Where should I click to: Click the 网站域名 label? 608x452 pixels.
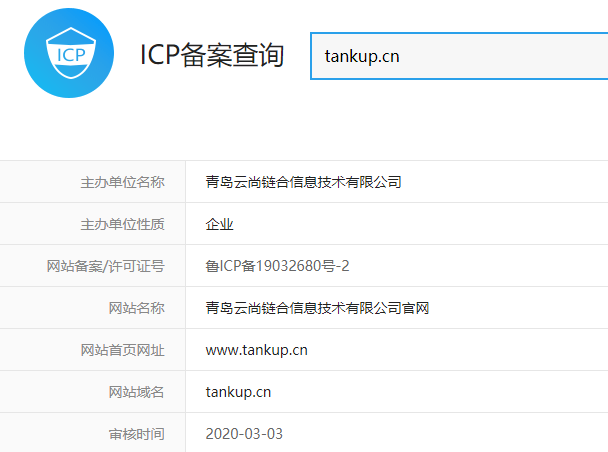(x=136, y=392)
